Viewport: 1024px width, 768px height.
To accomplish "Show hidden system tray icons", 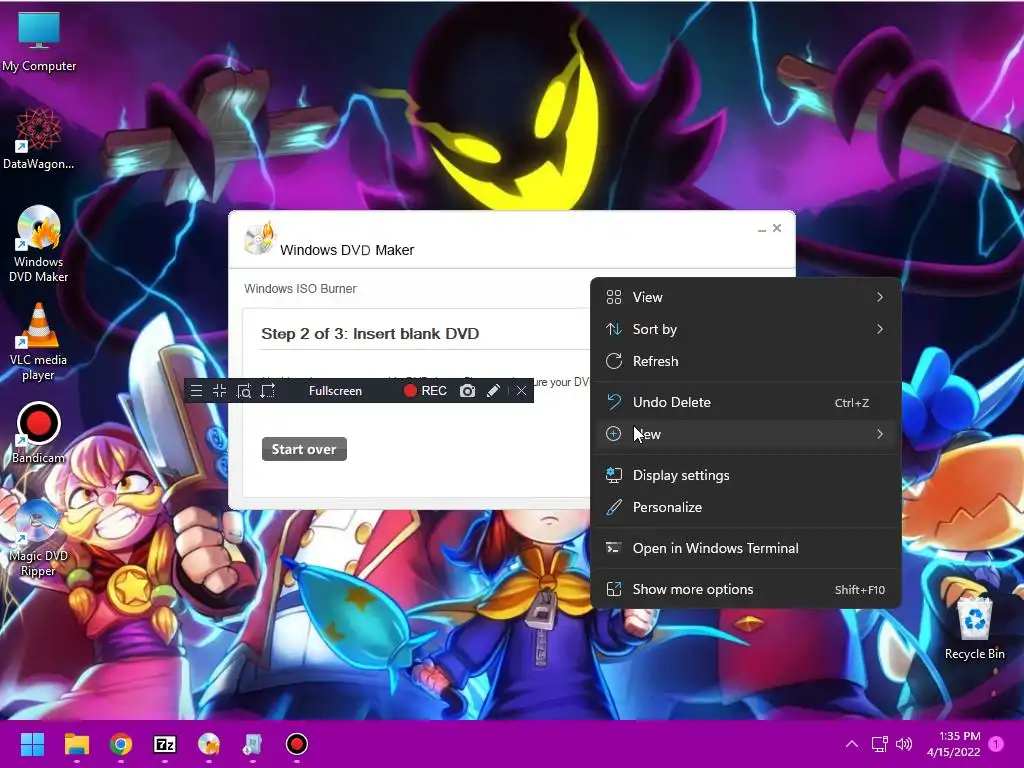I will click(852, 744).
